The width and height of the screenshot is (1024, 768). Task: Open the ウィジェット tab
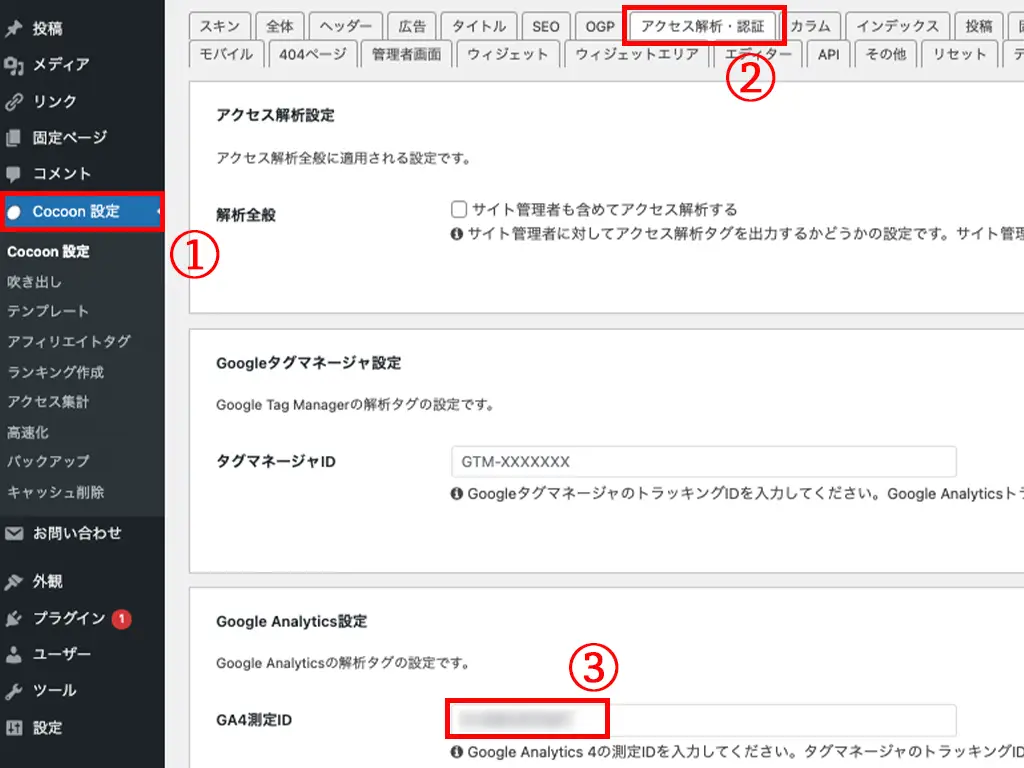point(507,54)
